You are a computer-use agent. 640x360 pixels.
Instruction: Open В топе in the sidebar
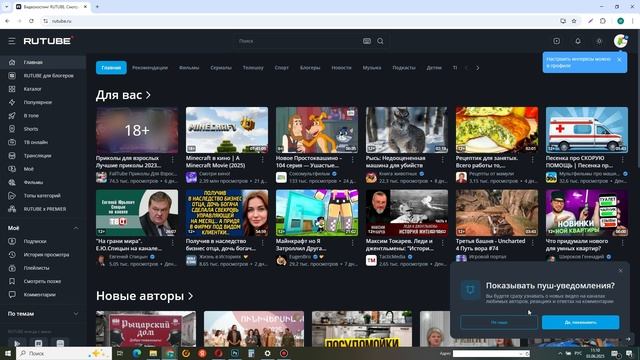point(43,116)
